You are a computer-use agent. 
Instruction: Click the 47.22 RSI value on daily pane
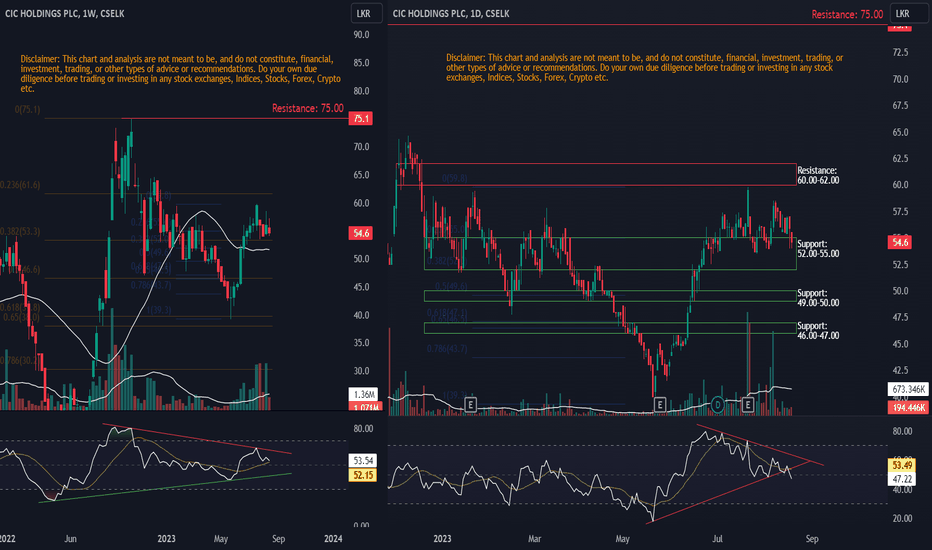(x=902, y=479)
